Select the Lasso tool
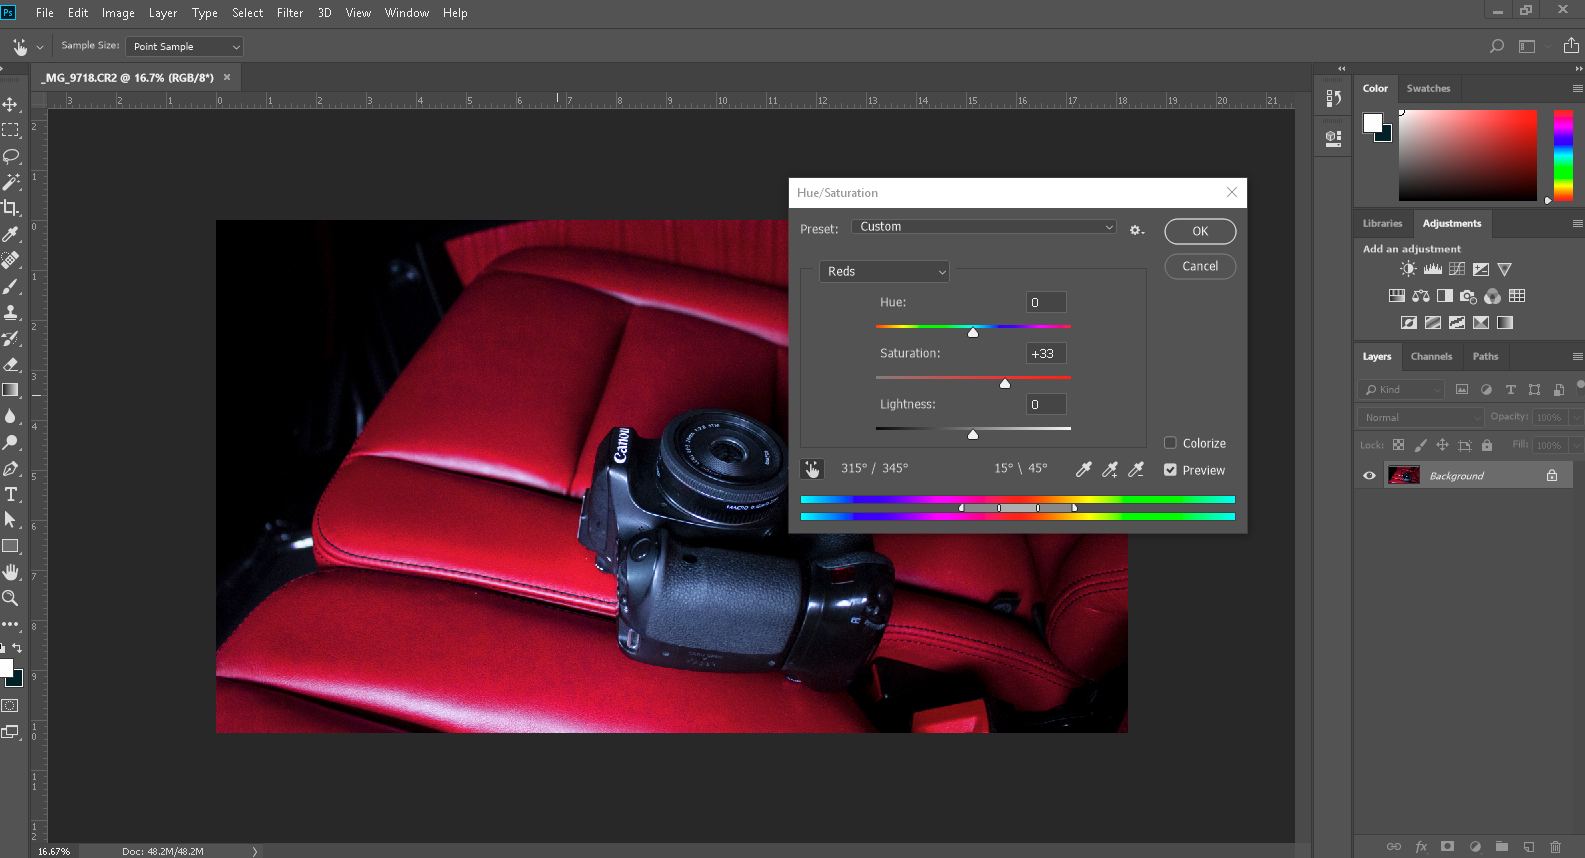 11,156
